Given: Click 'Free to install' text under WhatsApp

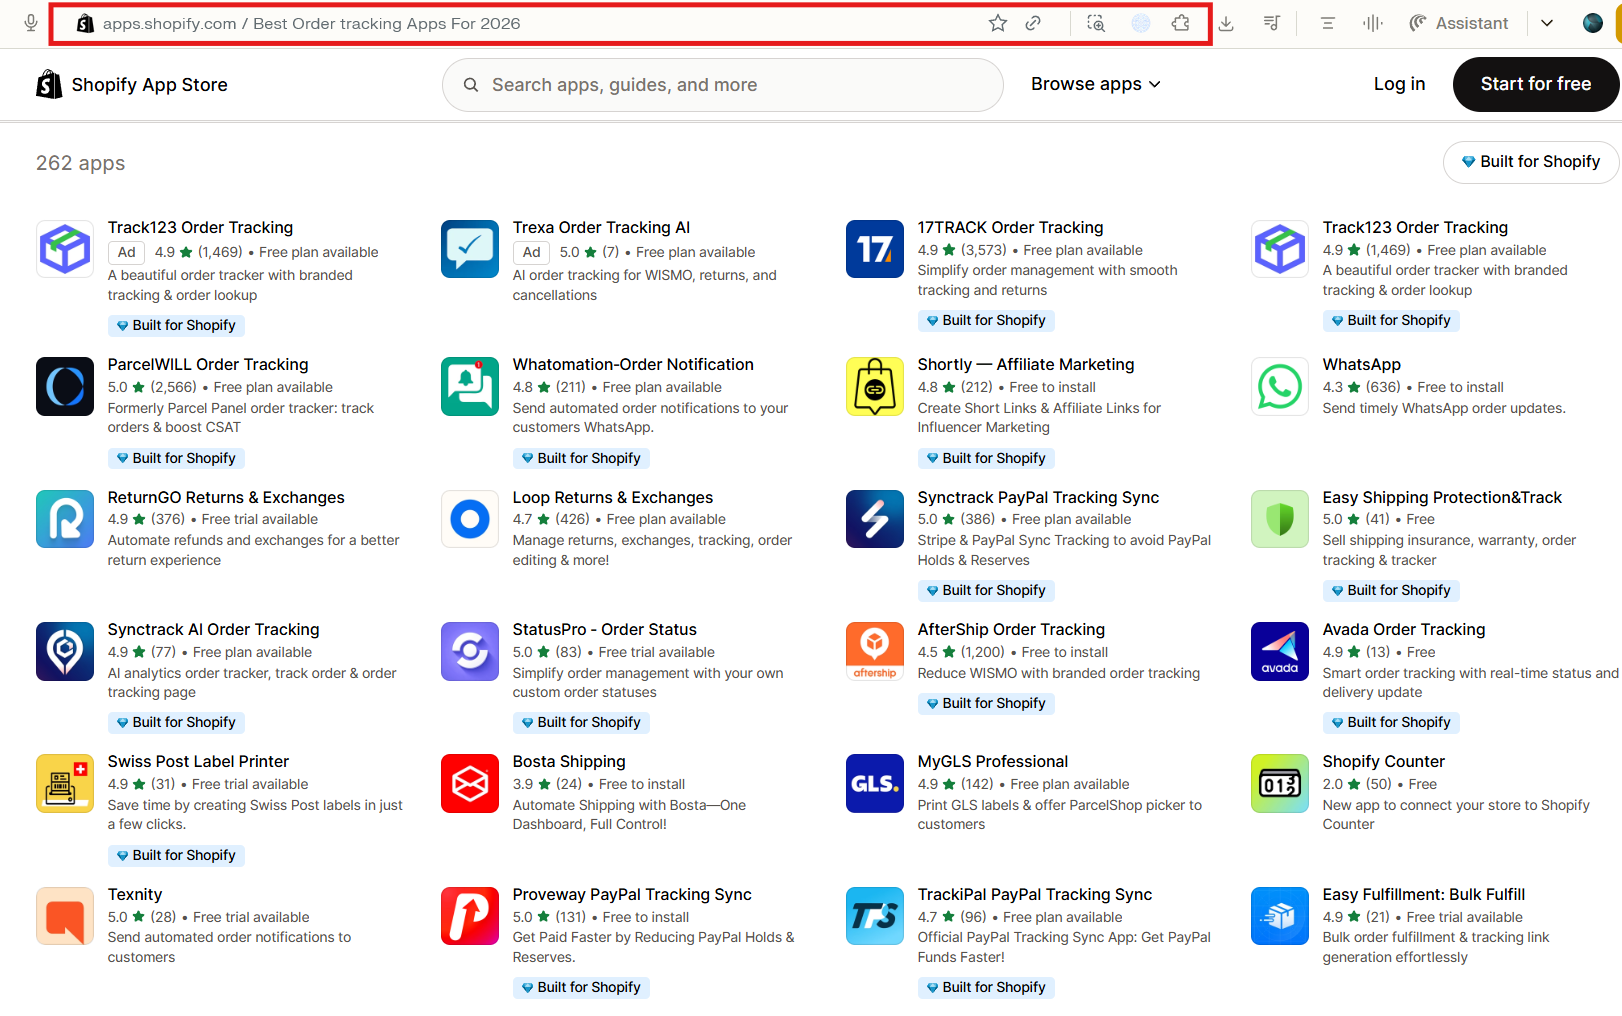Looking at the screenshot, I should (1460, 387).
